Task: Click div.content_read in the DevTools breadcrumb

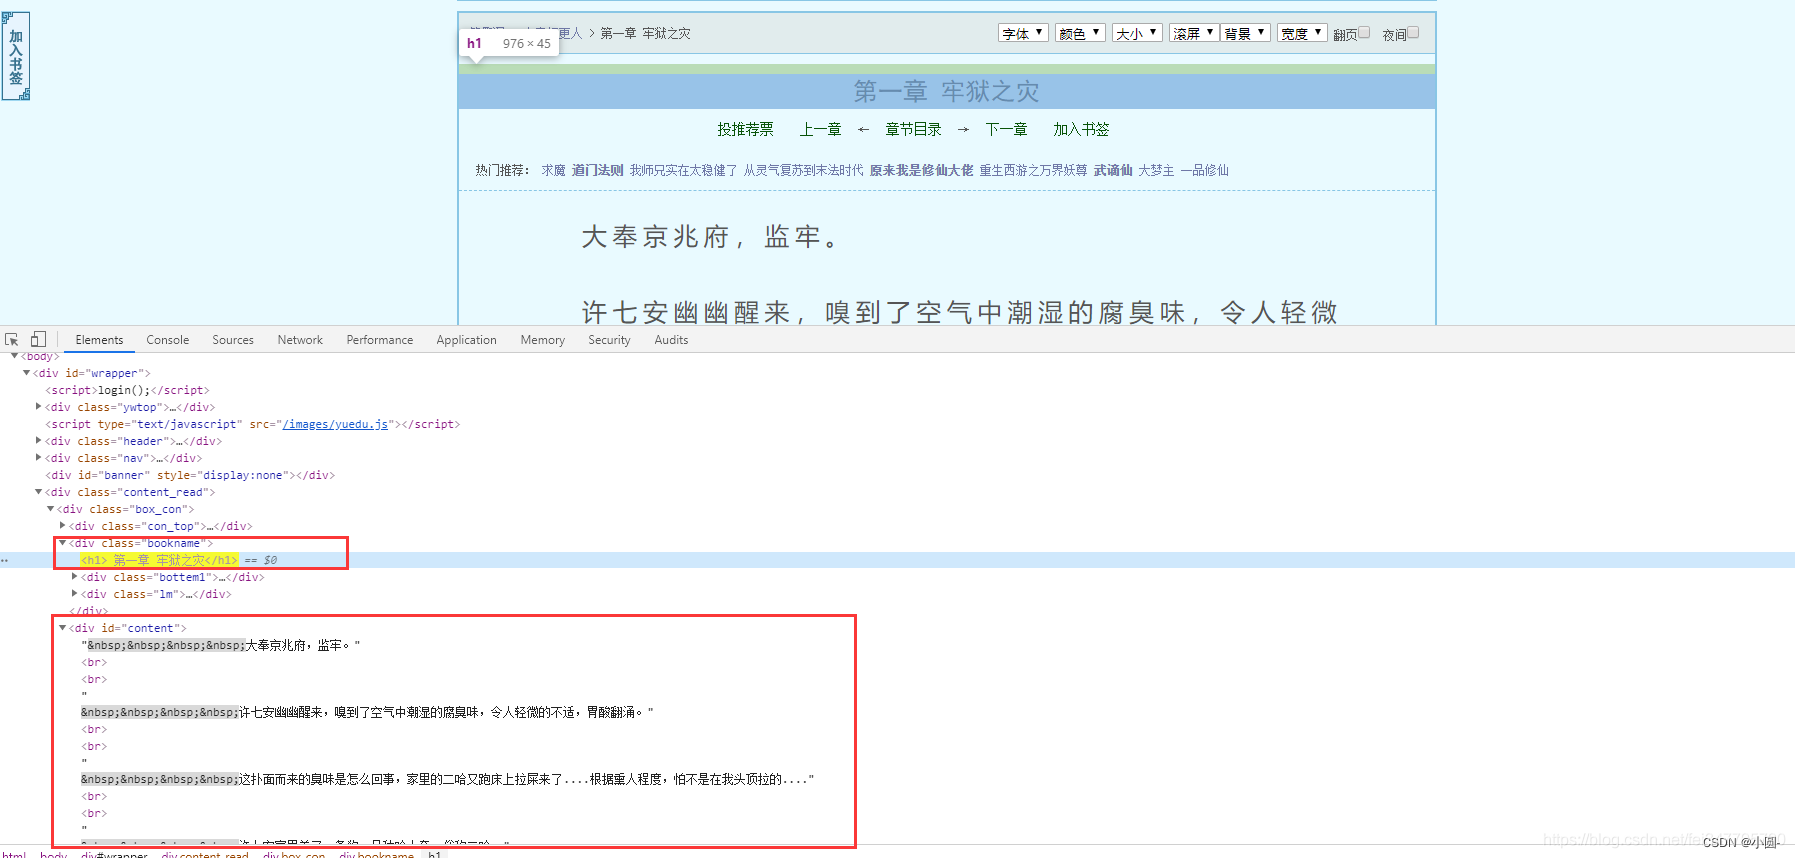Action: [205, 854]
